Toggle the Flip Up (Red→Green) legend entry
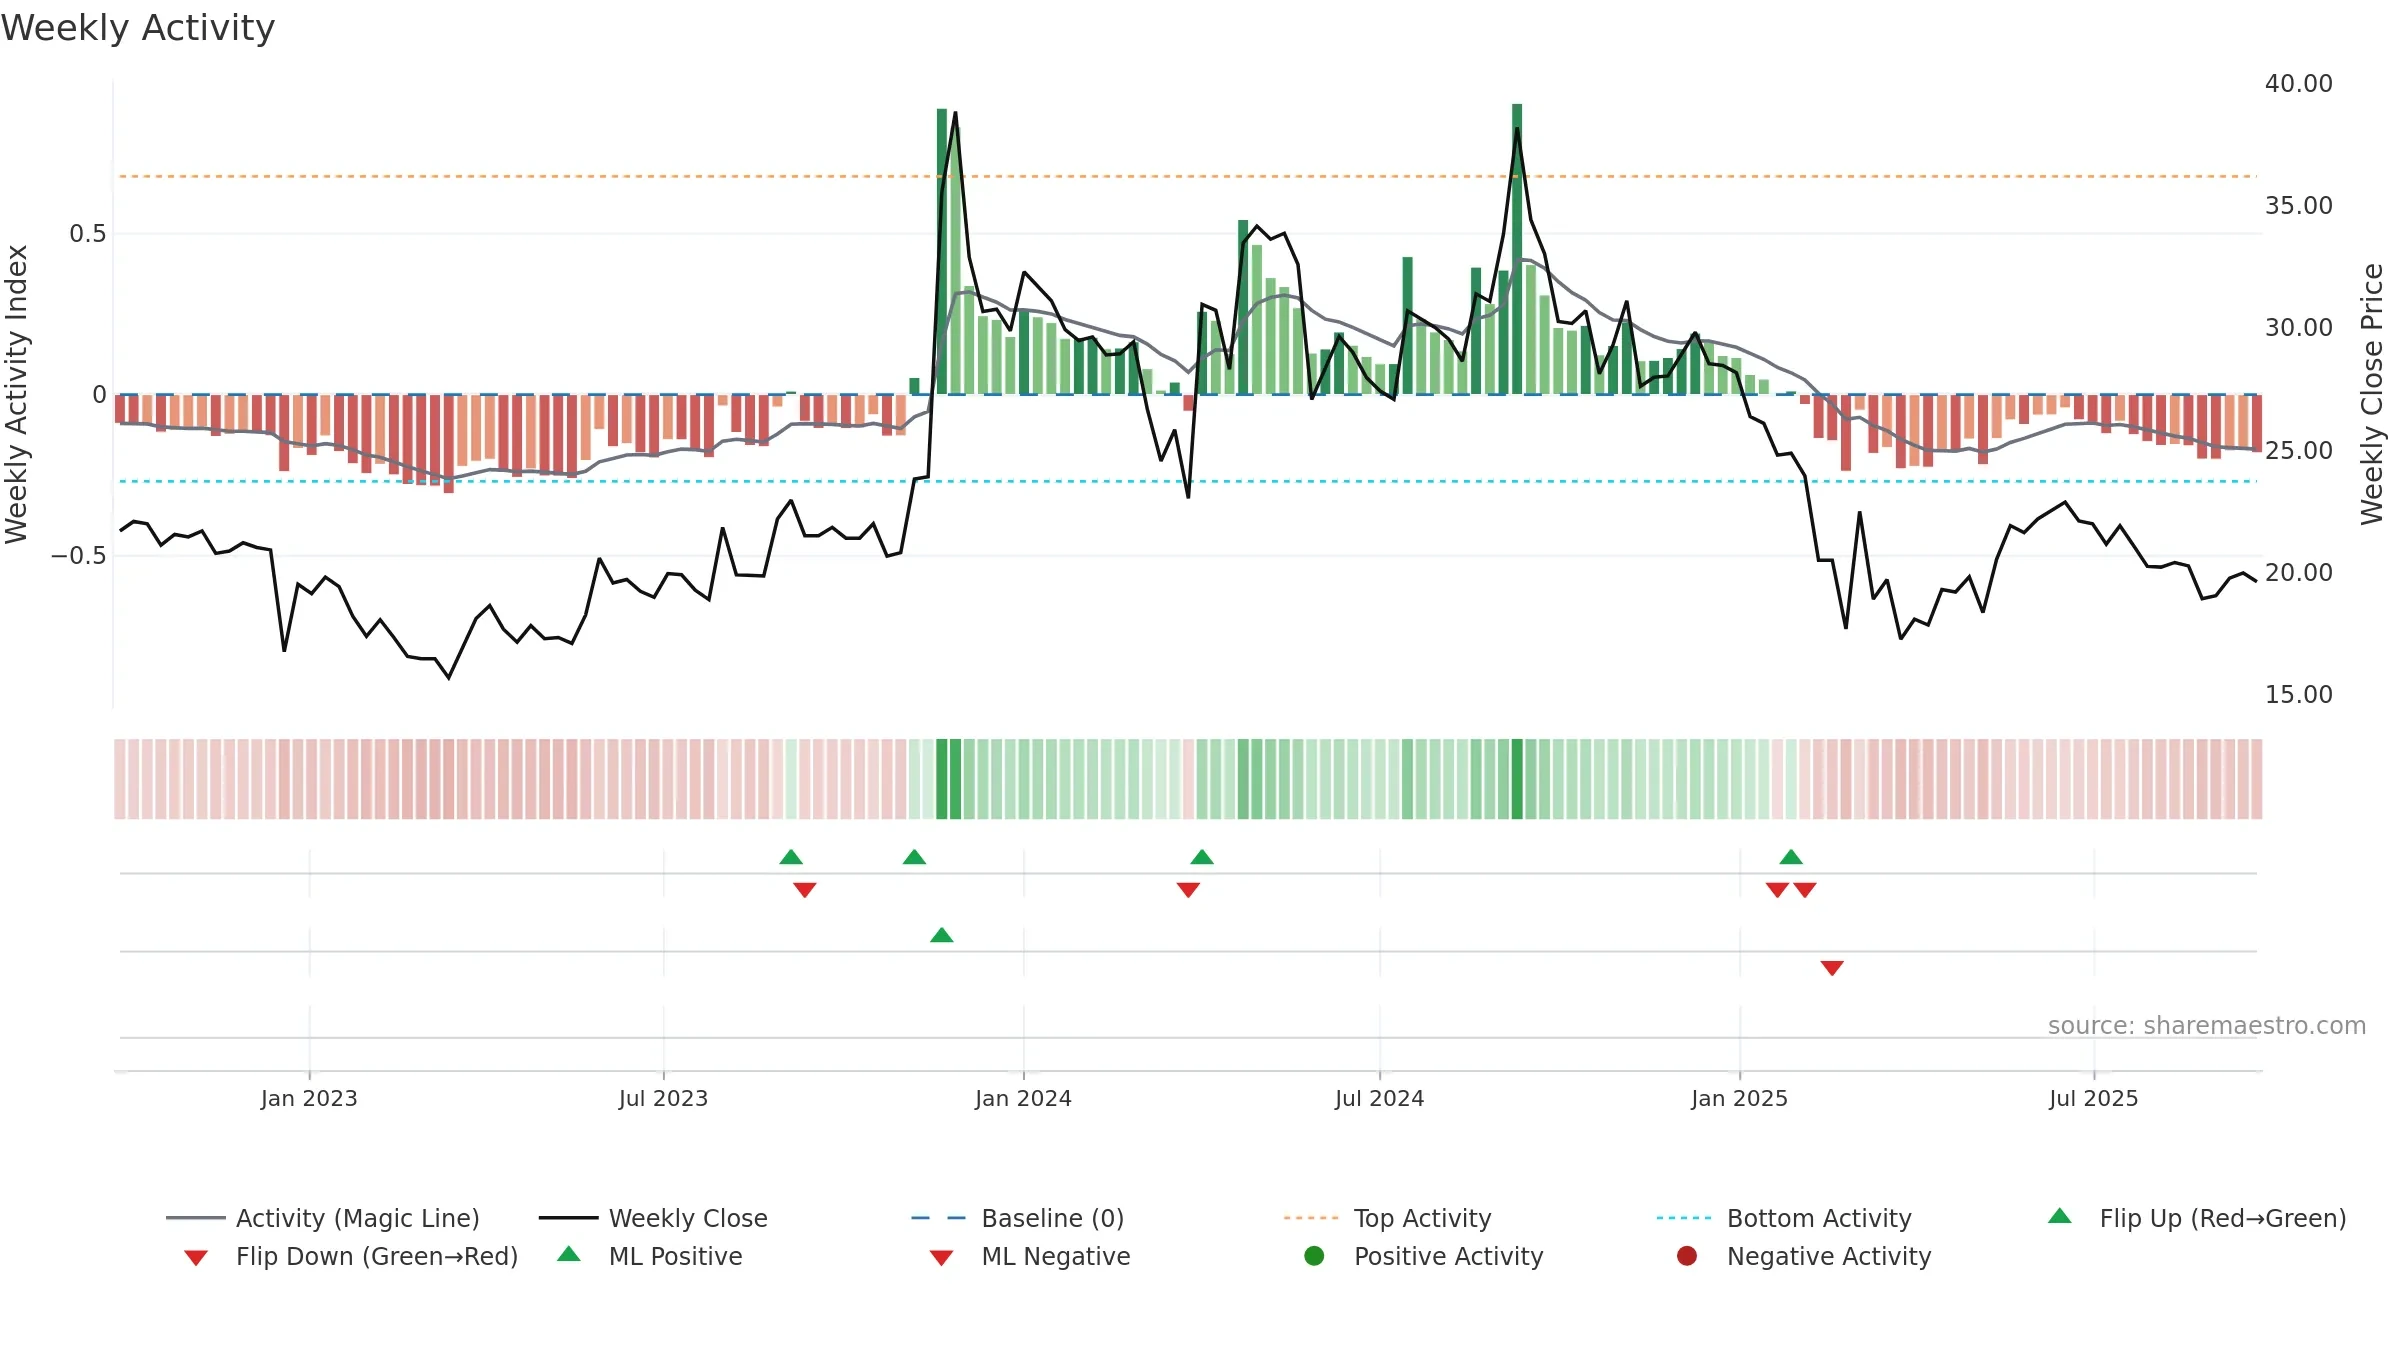2400x1350 pixels. (2196, 1218)
